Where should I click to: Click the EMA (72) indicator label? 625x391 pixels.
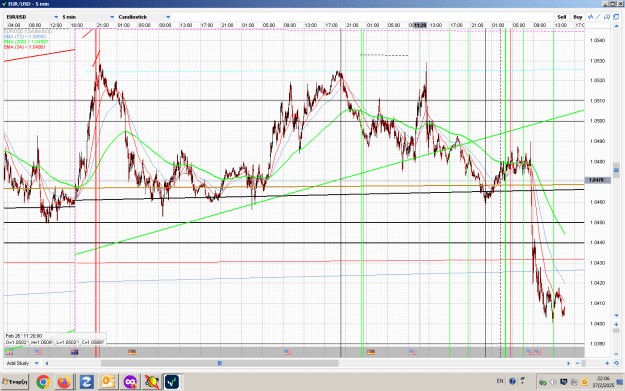tap(25, 37)
